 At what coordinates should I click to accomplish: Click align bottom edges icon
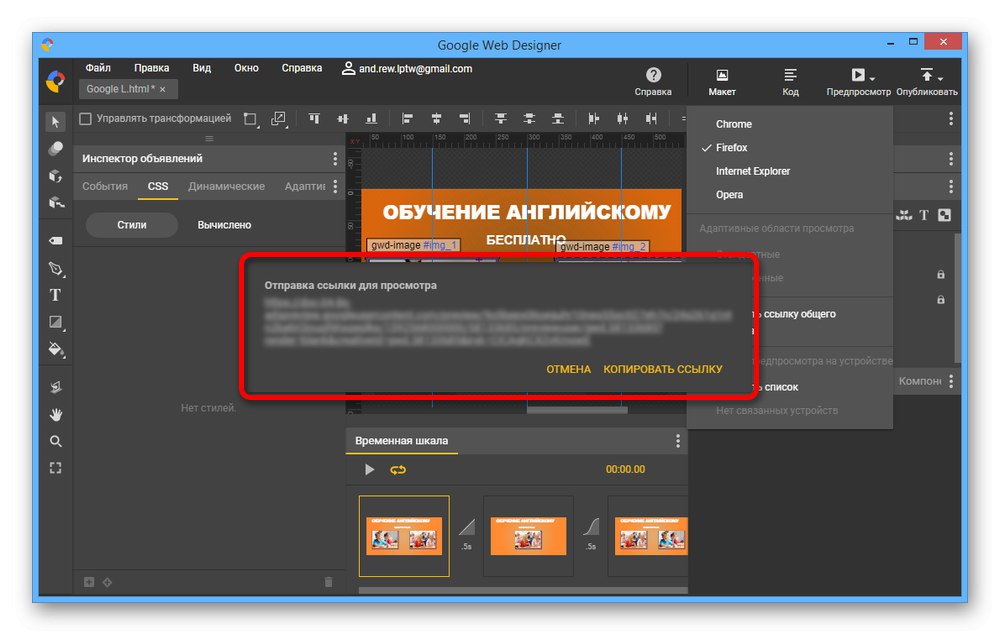[371, 118]
